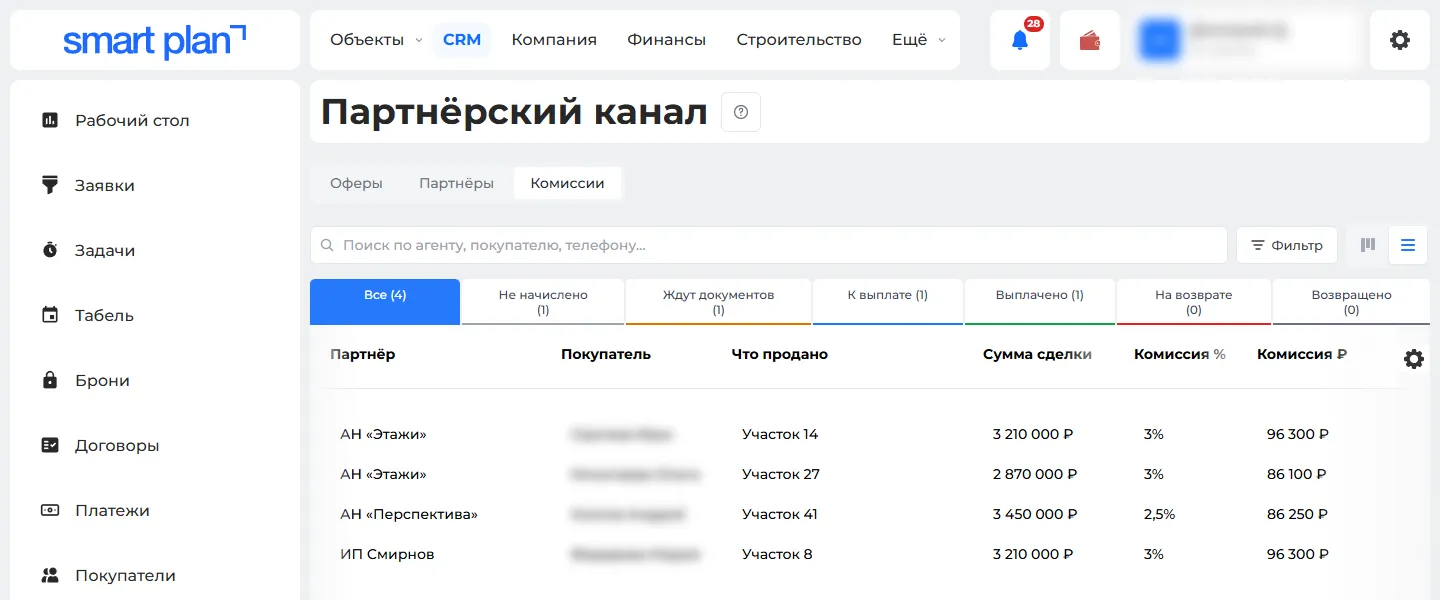Switch to list view
Viewport: 1440px width, 600px height.
(x=1408, y=245)
